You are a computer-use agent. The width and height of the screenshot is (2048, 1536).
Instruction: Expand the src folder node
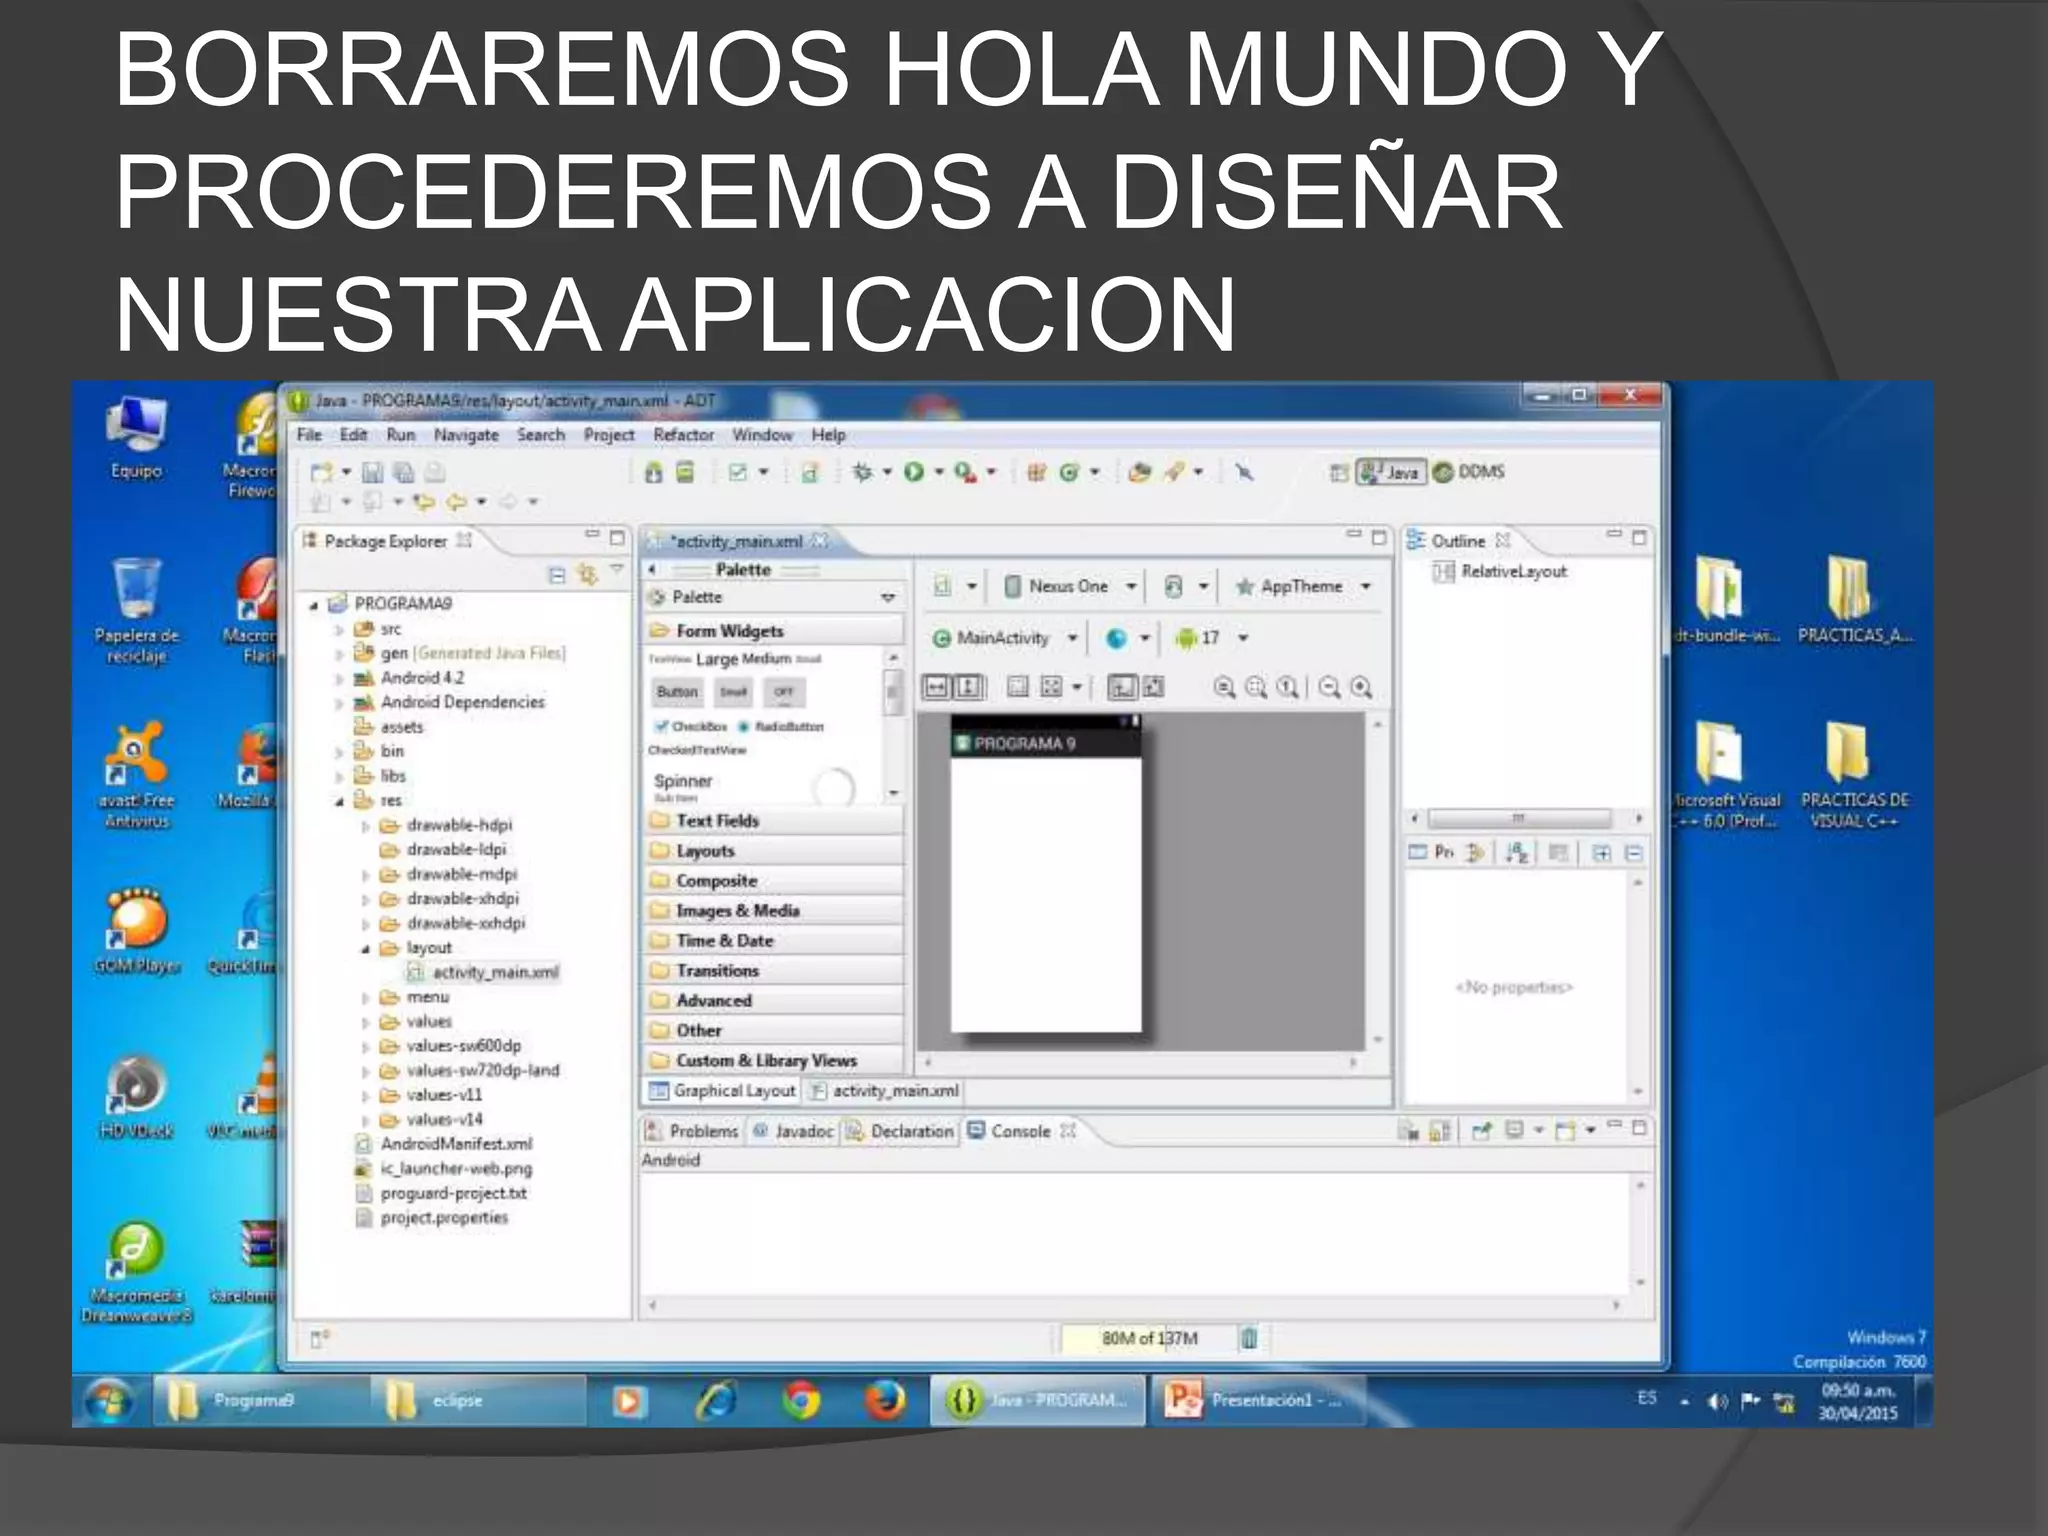(x=339, y=629)
